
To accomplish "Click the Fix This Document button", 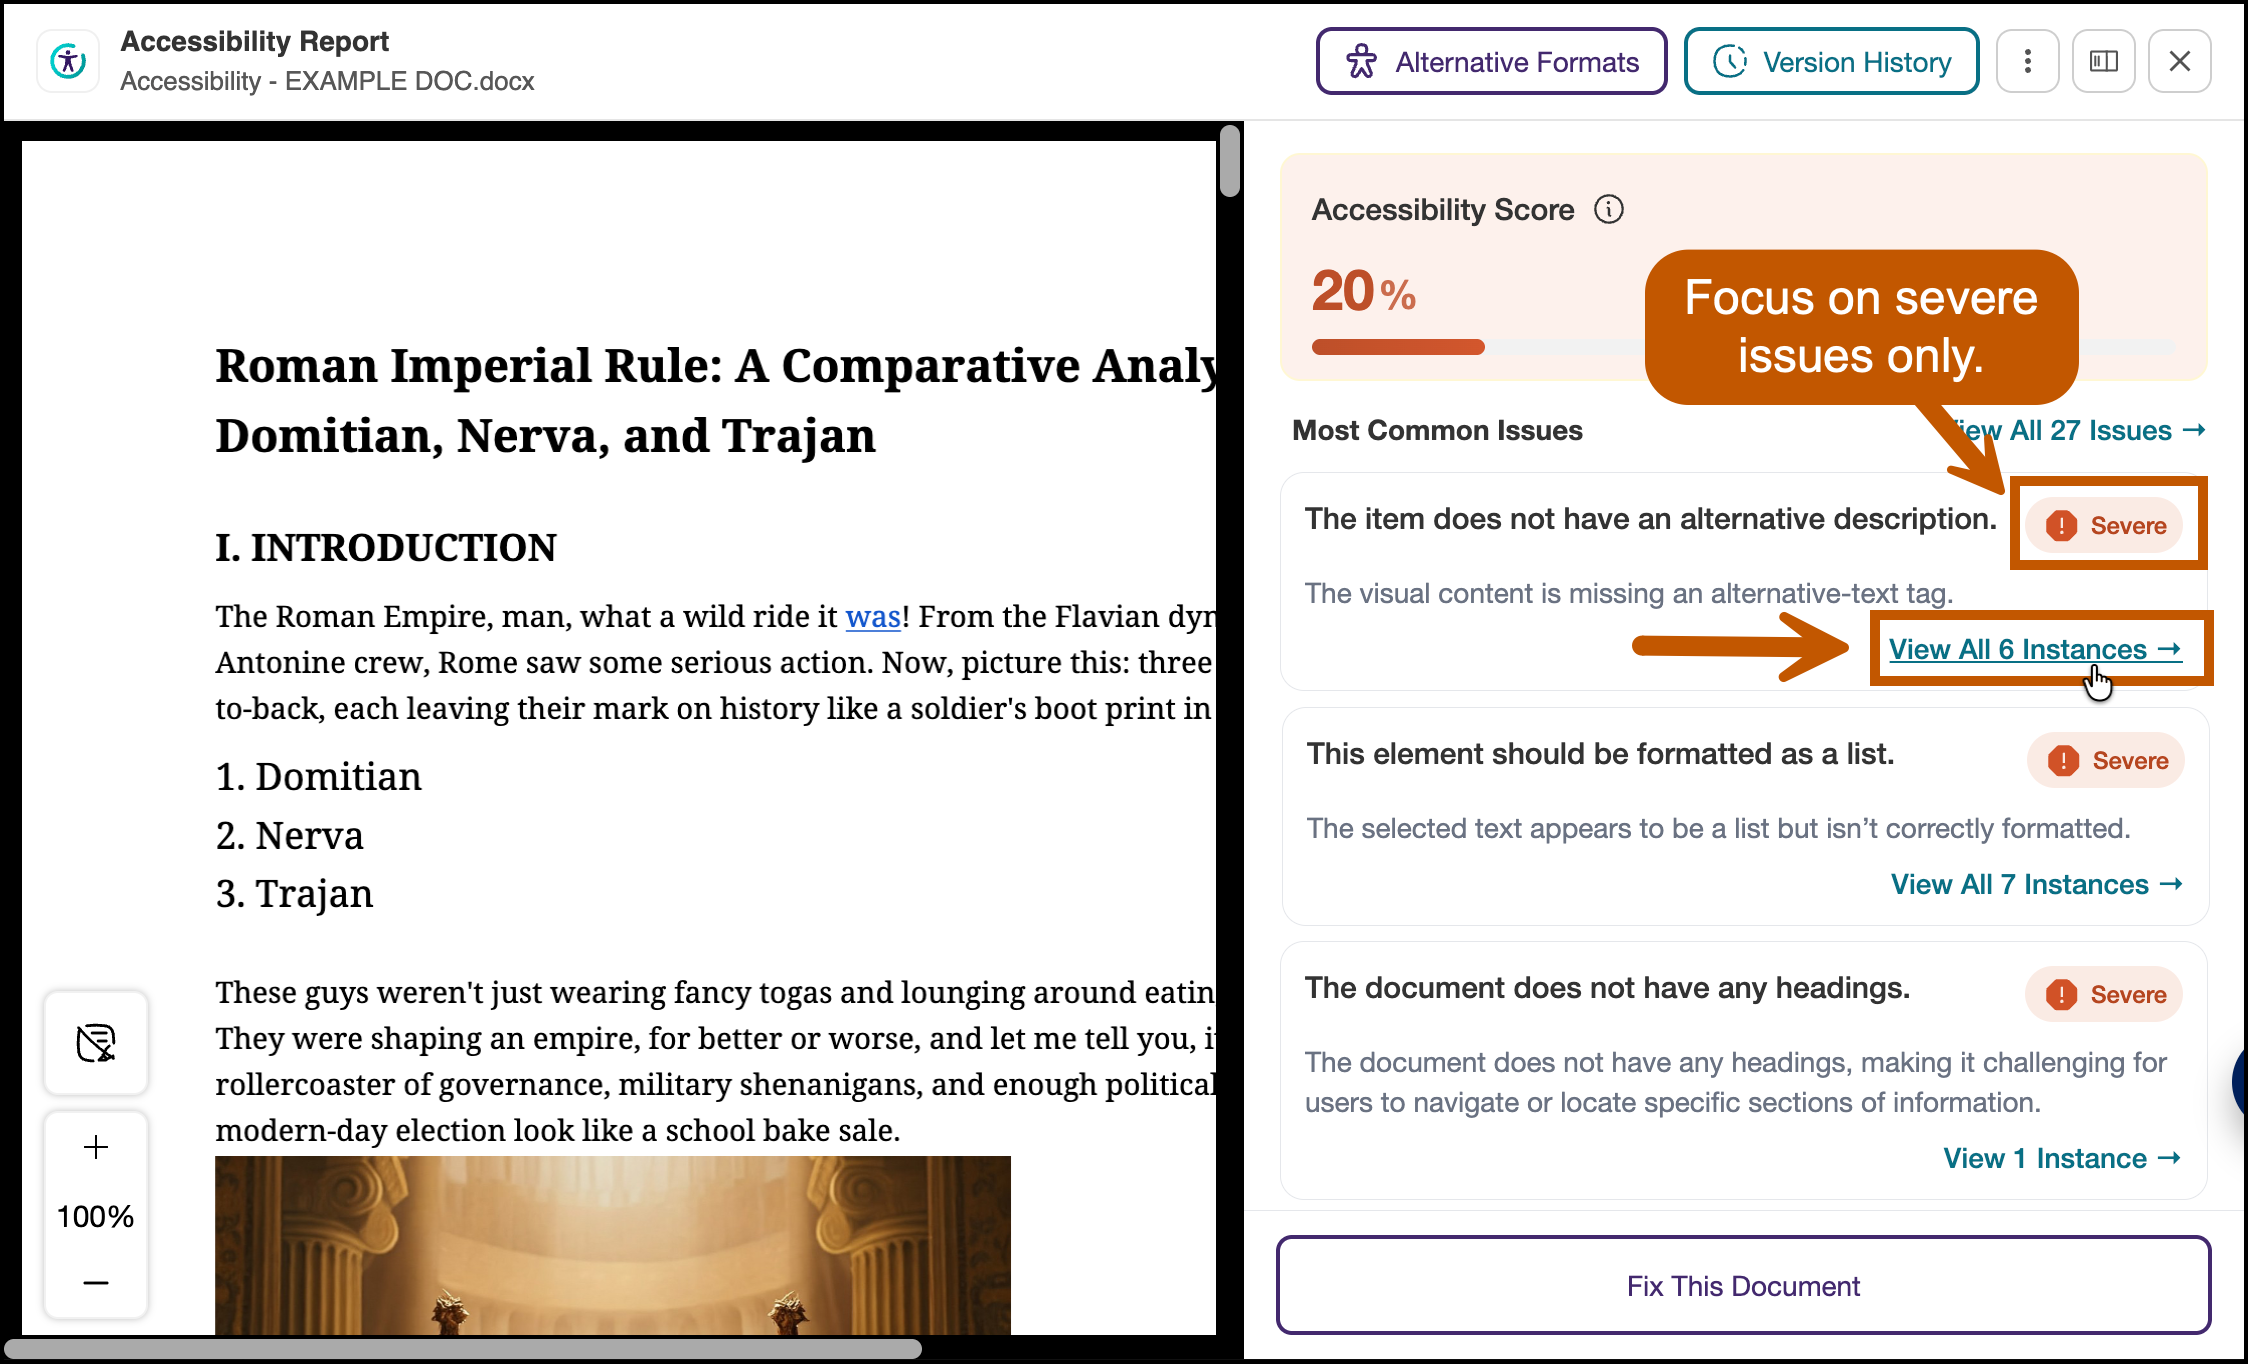I will click(x=1743, y=1285).
